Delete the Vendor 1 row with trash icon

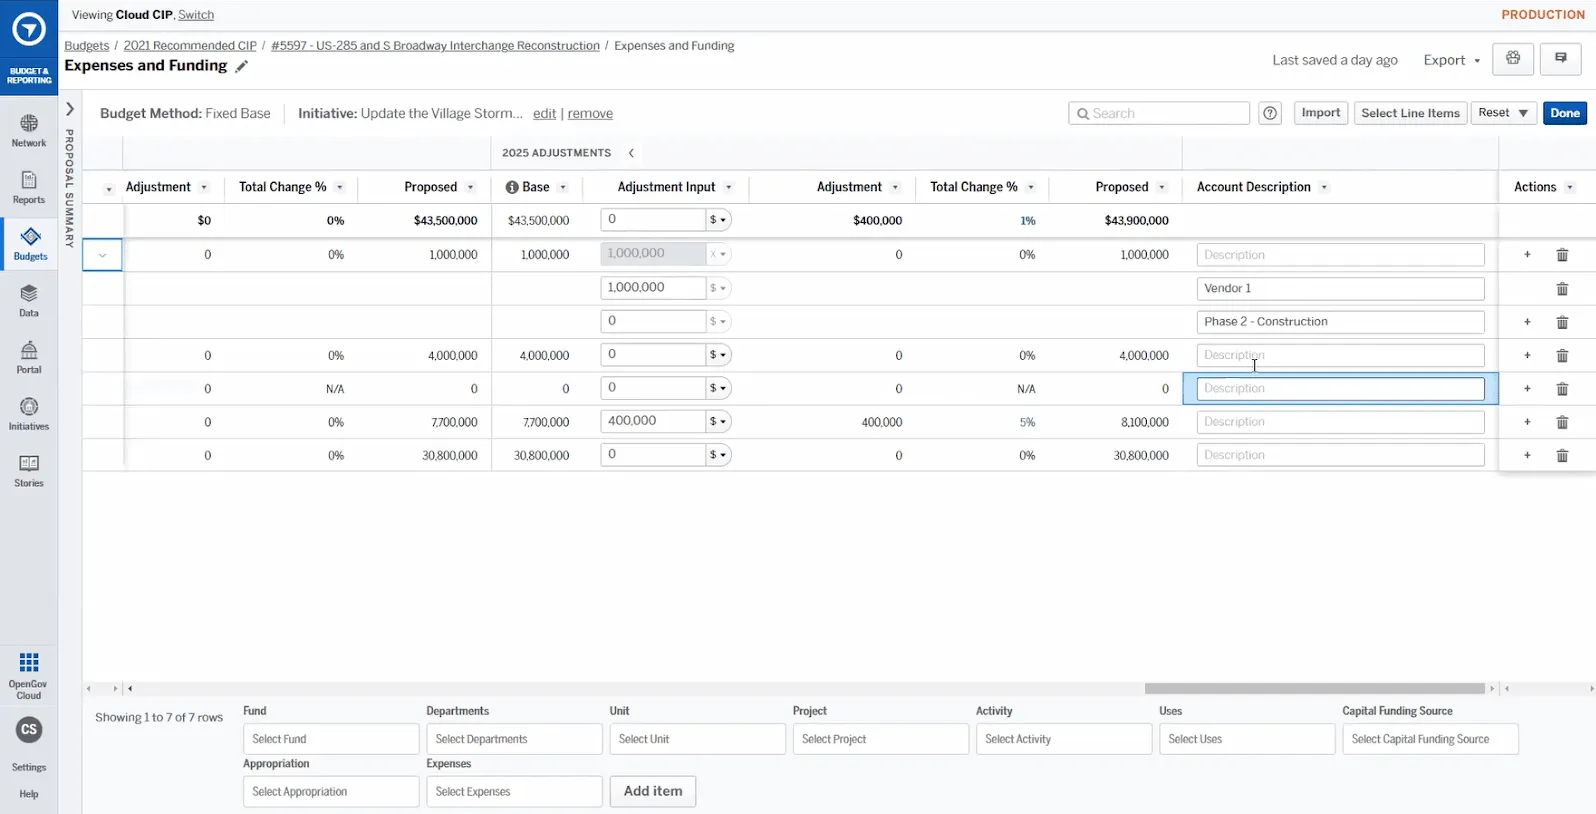point(1562,289)
